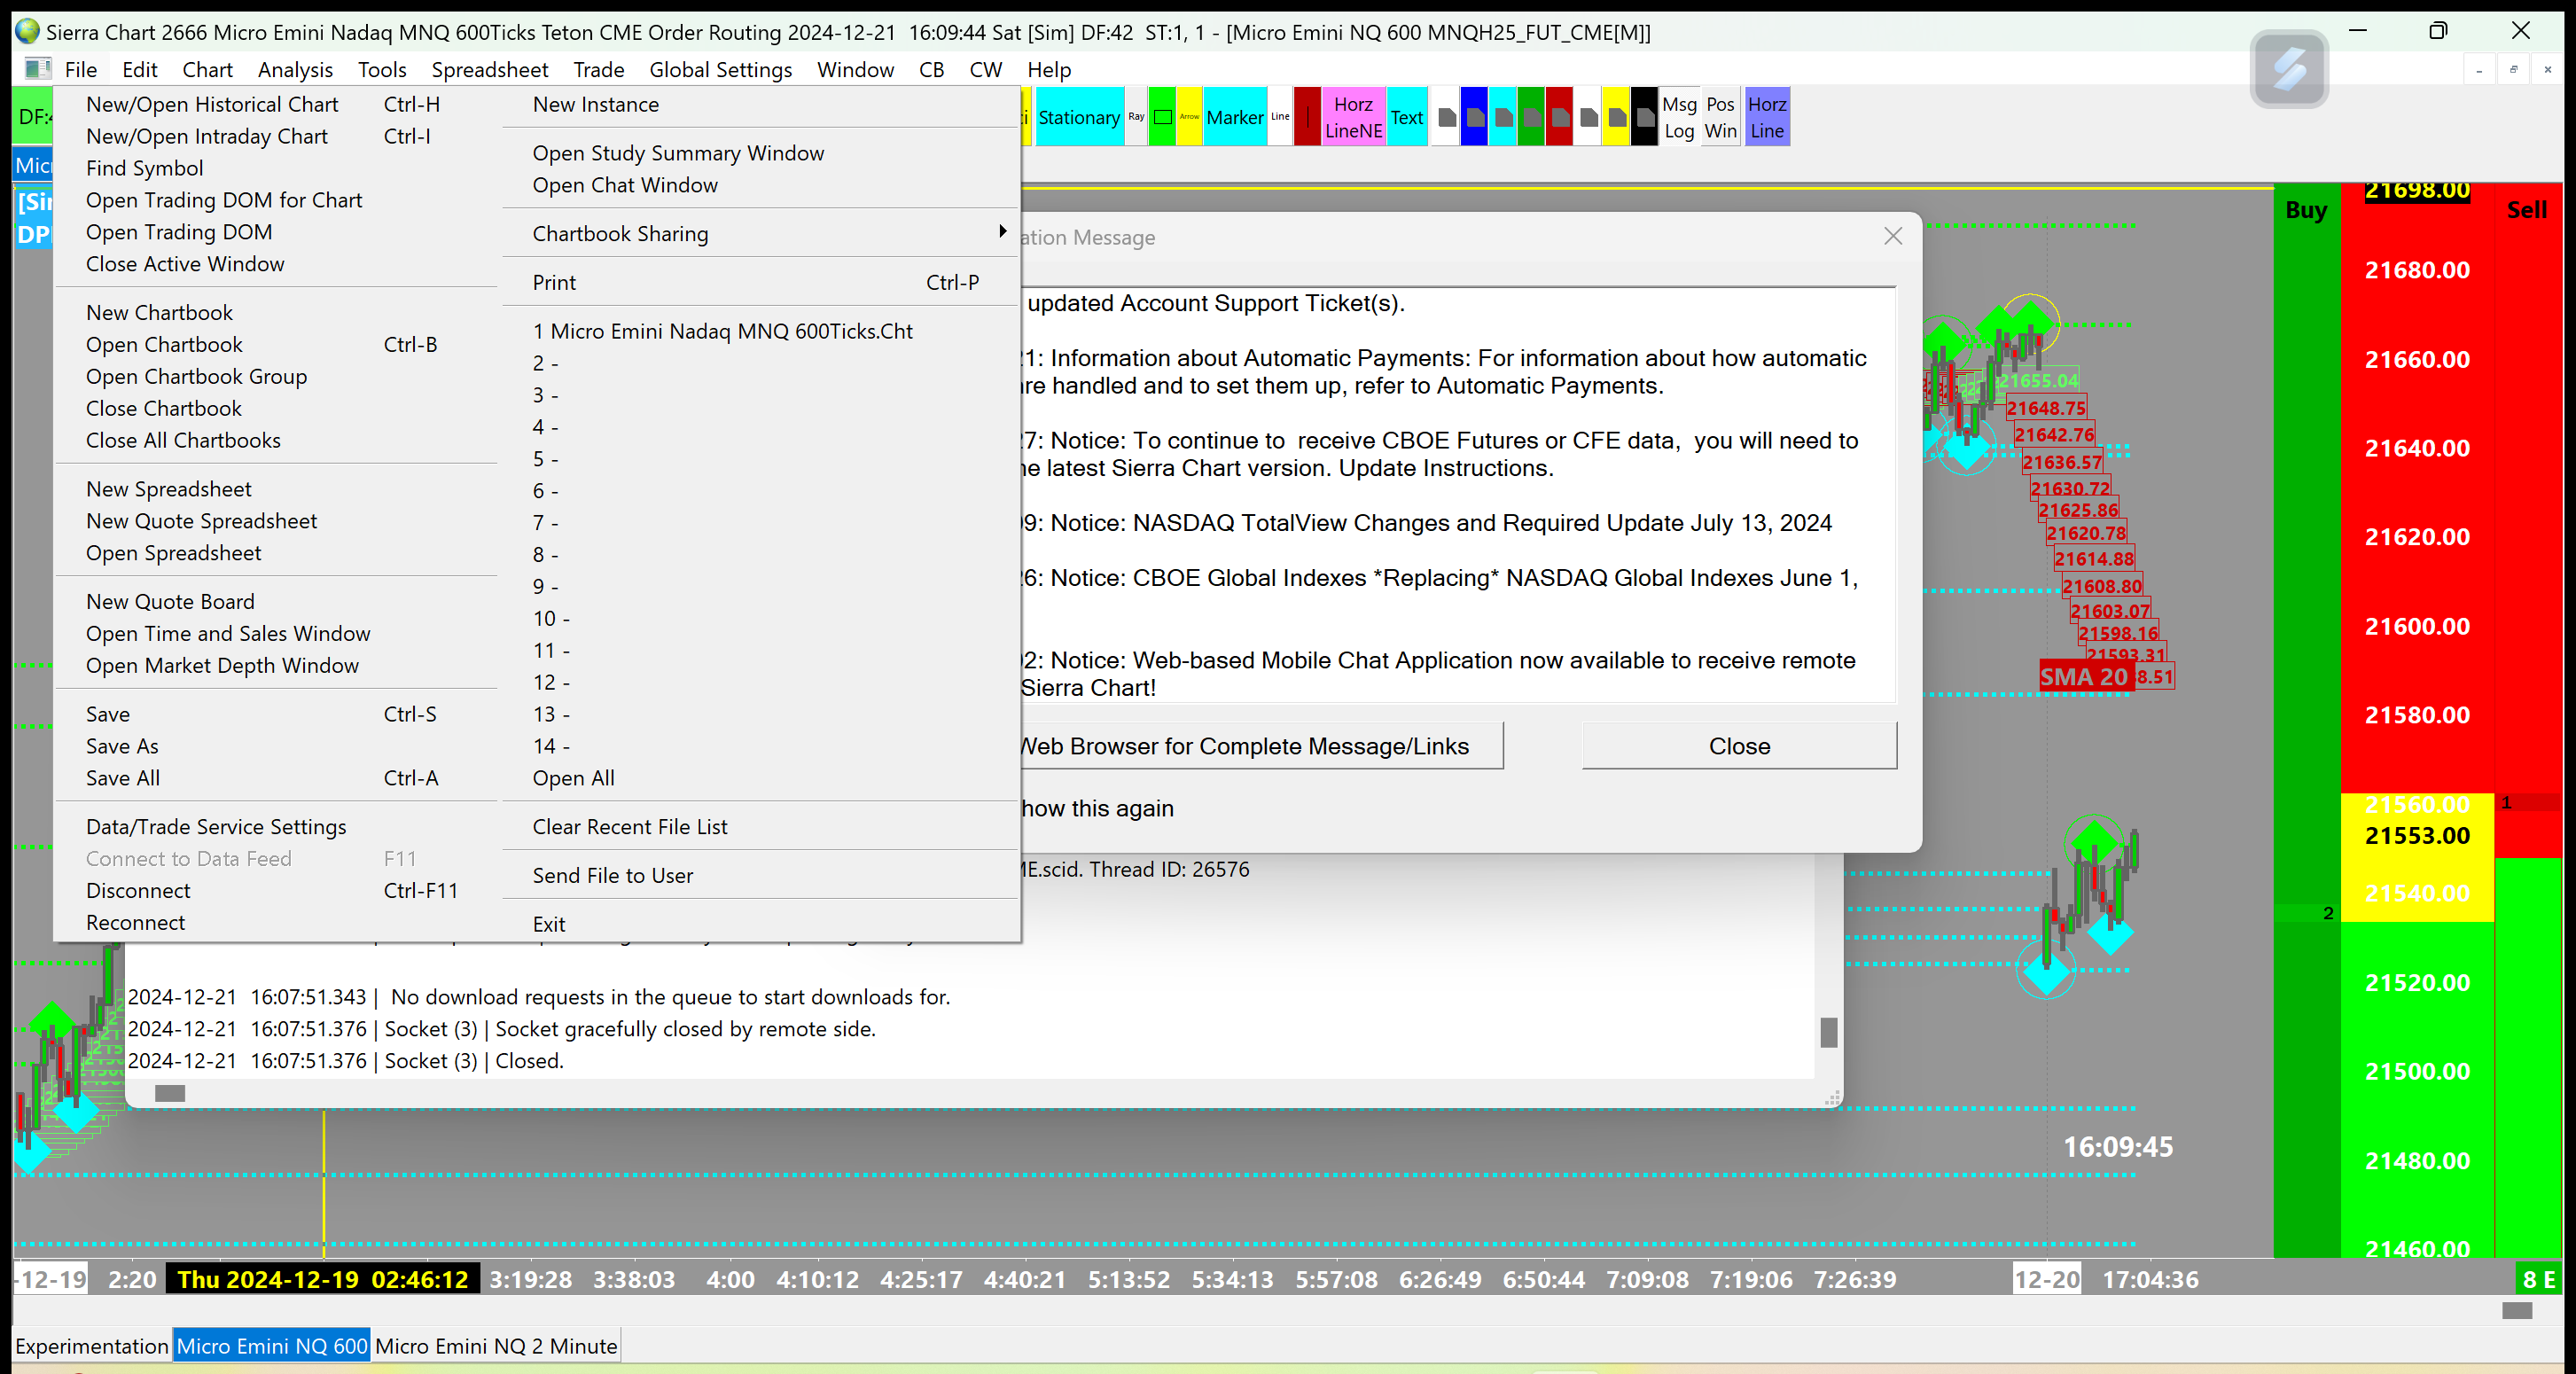
Task: Select the purple Horz Line tool
Action: click(1767, 117)
